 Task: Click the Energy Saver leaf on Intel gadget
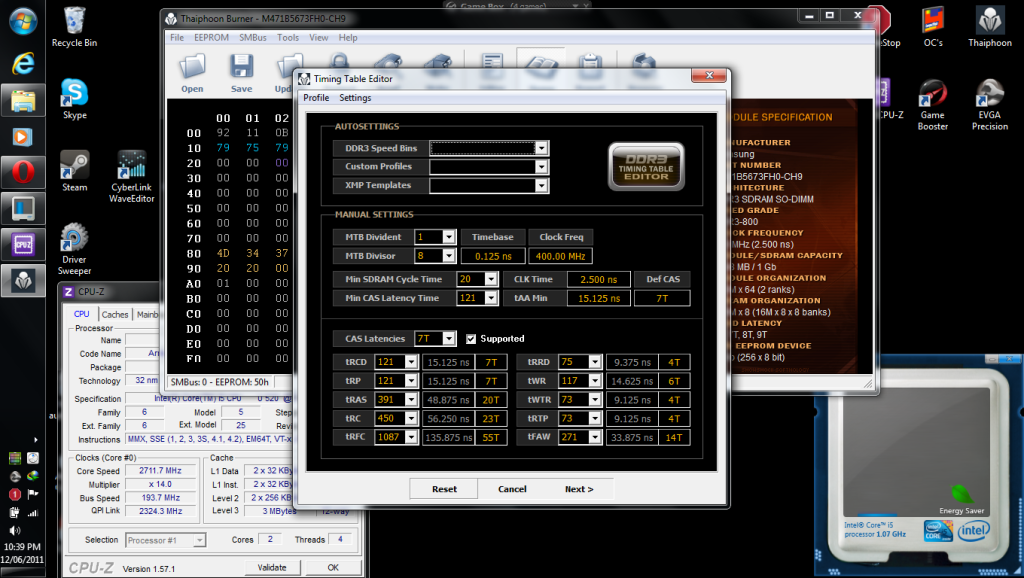961,494
